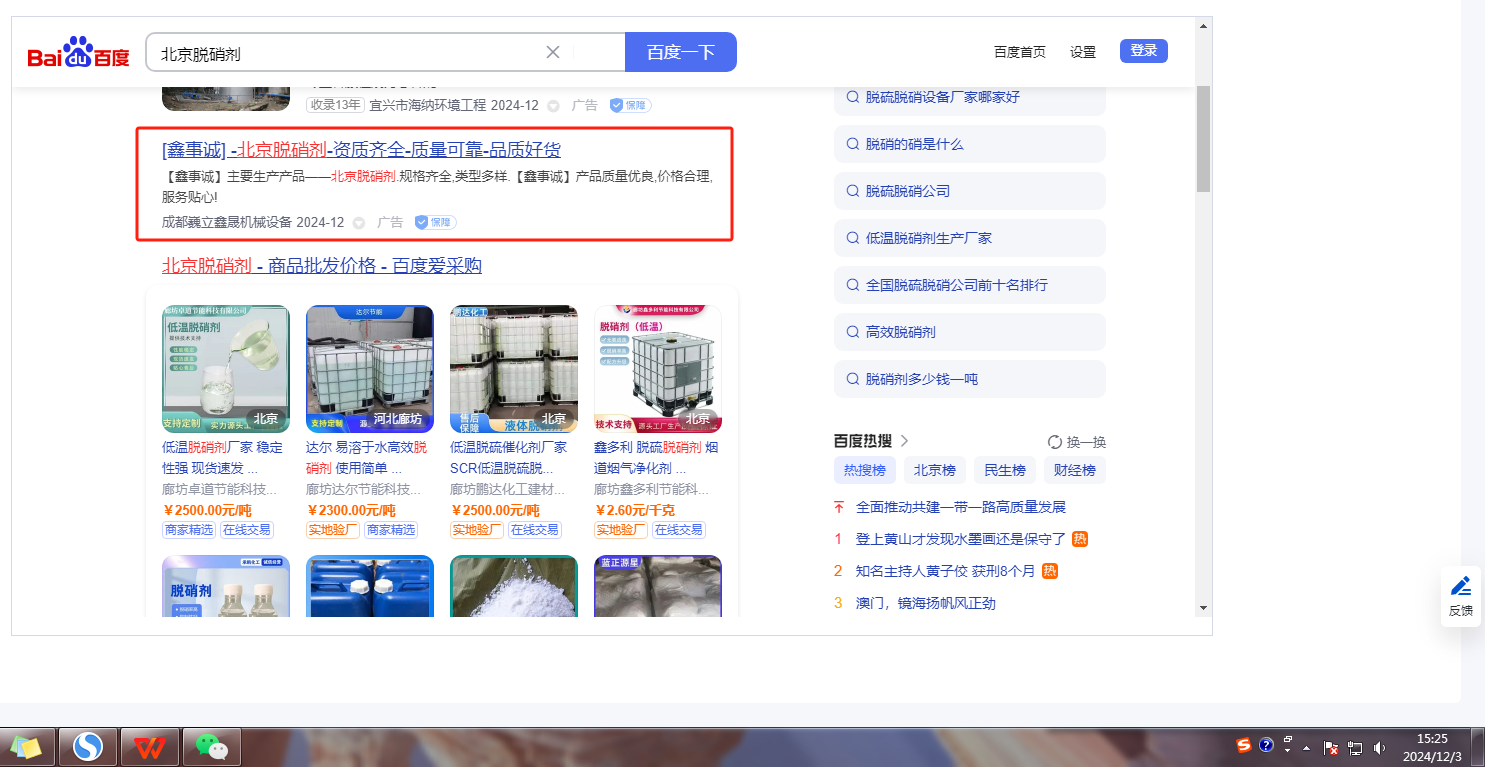Open the 液体脱硫 white tanks product image

(514, 368)
